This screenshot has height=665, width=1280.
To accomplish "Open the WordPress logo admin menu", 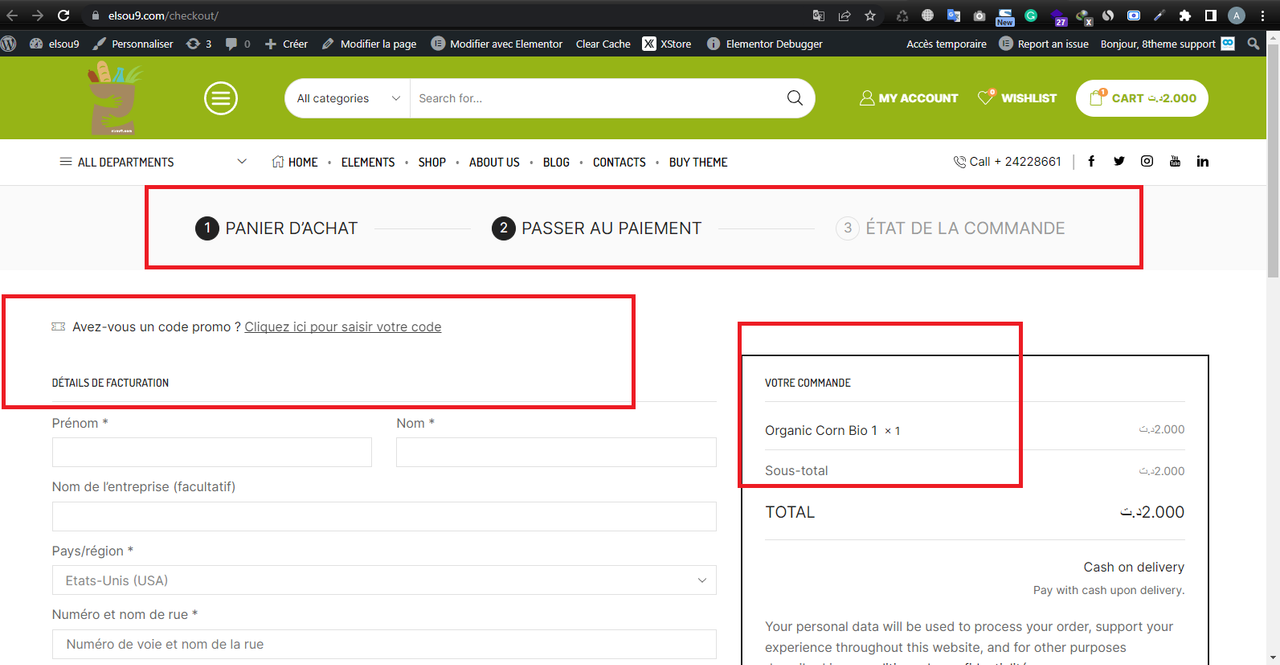I will click(x=9, y=44).
